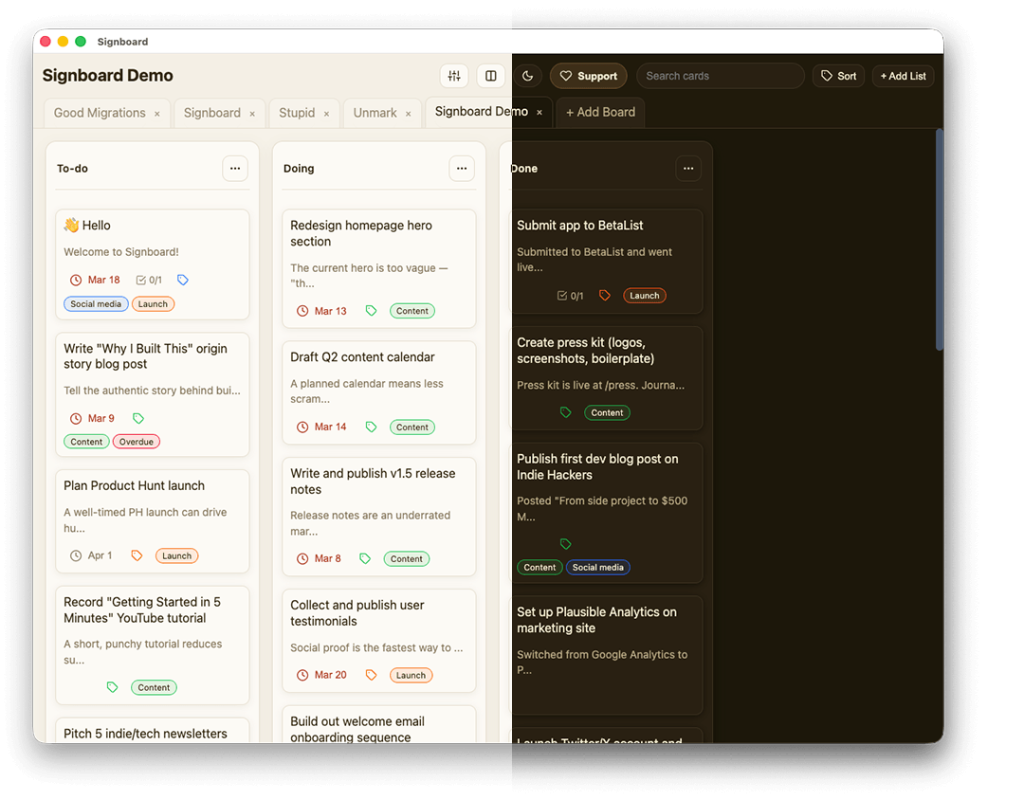1024x800 pixels.
Task: Add a new board tab
Action: 600,112
